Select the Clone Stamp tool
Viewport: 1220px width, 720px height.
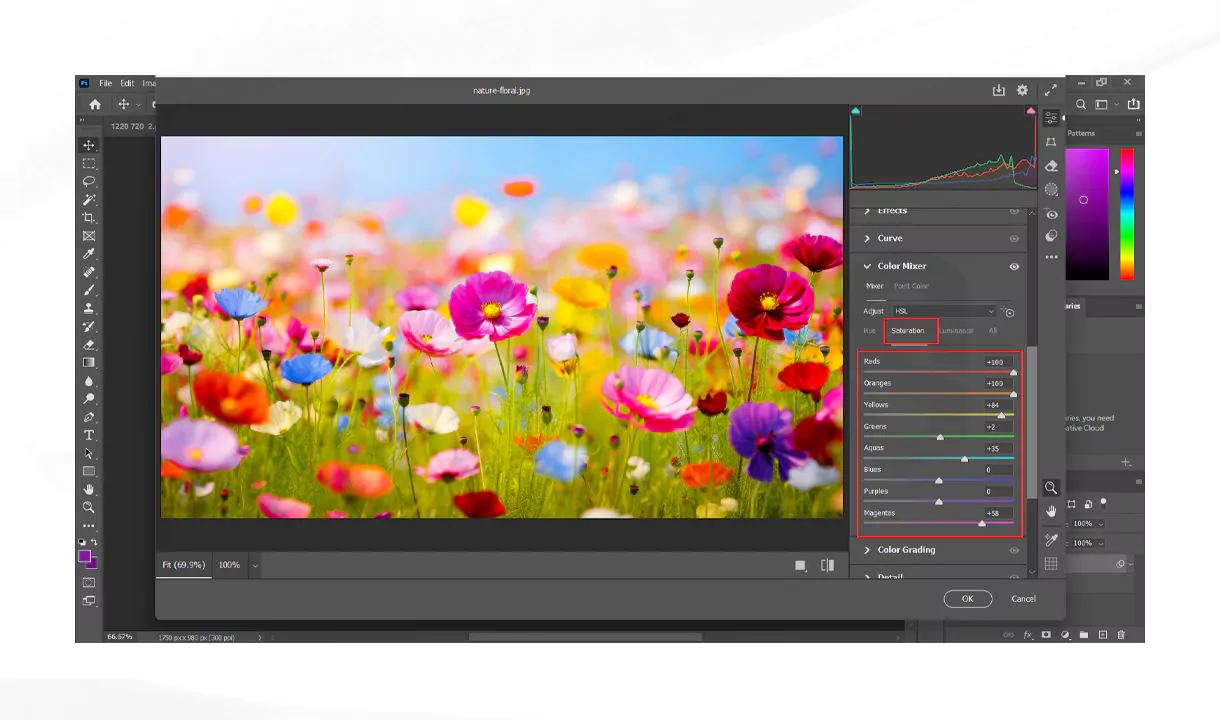click(89, 308)
